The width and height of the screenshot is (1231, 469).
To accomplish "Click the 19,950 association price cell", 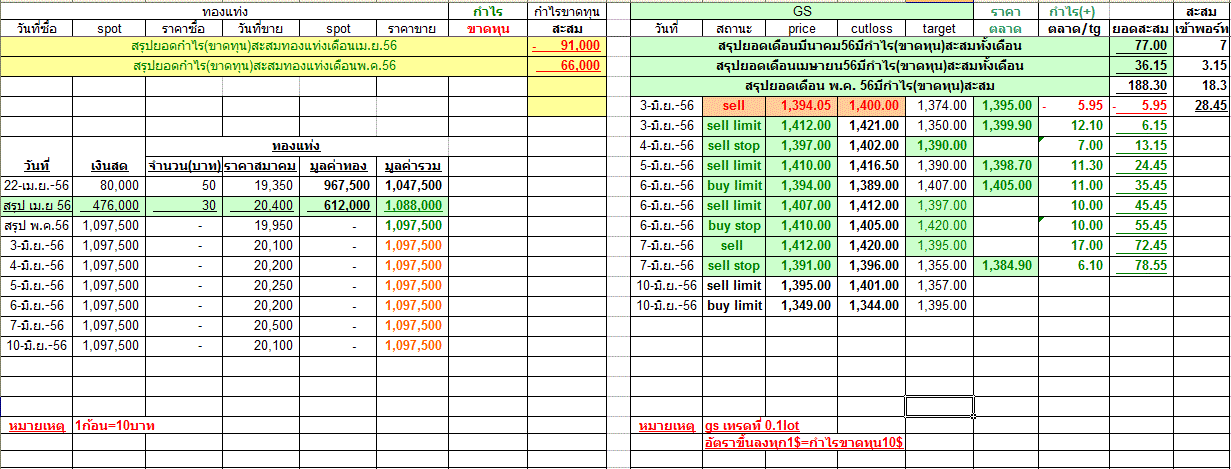I will tap(262, 225).
